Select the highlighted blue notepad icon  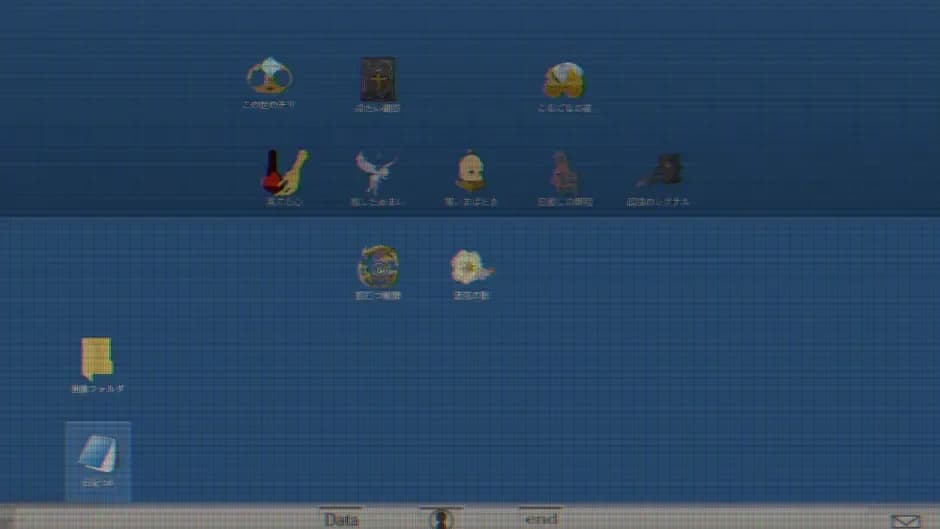point(98,453)
